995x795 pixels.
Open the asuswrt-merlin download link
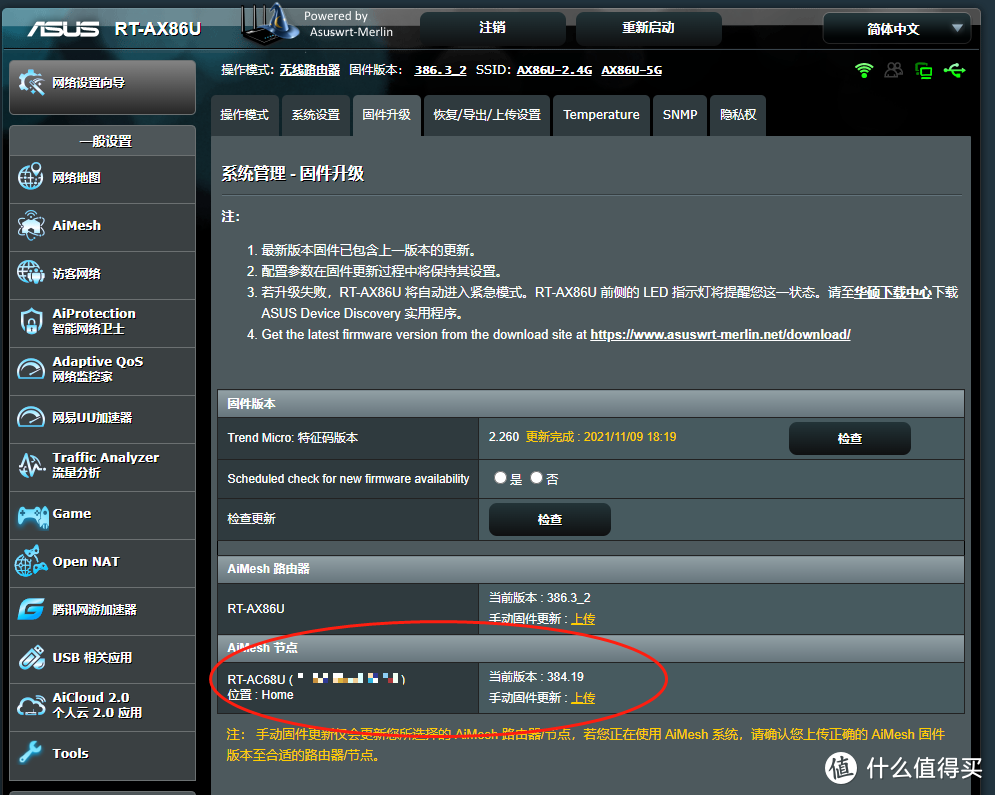pyautogui.click(x=720, y=334)
